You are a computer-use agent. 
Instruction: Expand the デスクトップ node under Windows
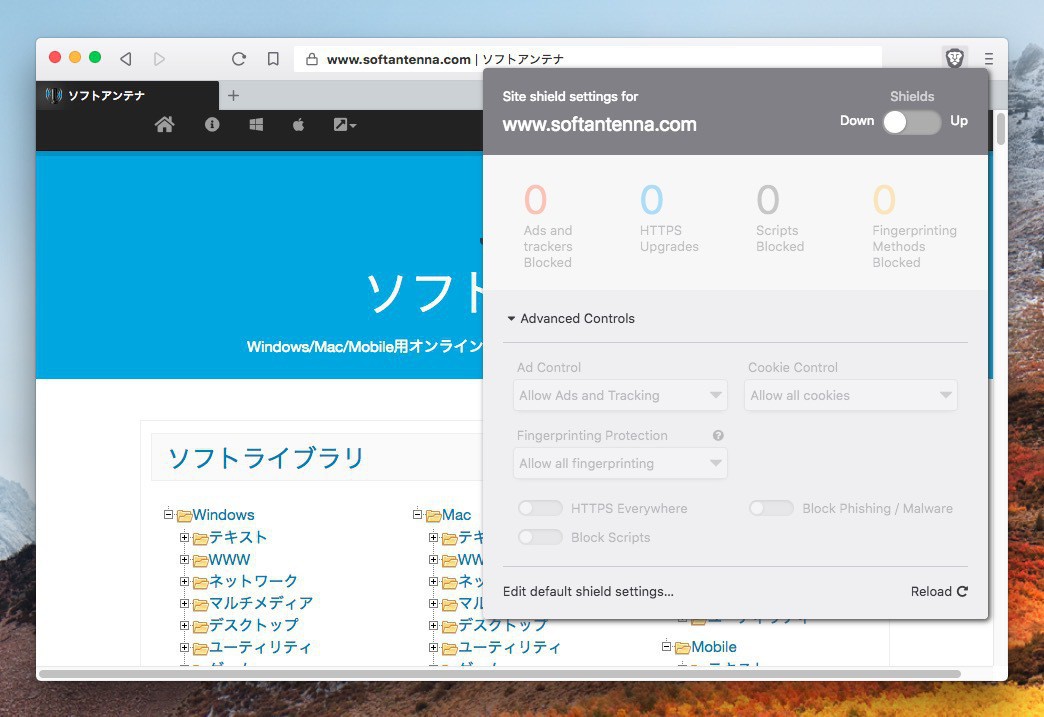[184, 625]
